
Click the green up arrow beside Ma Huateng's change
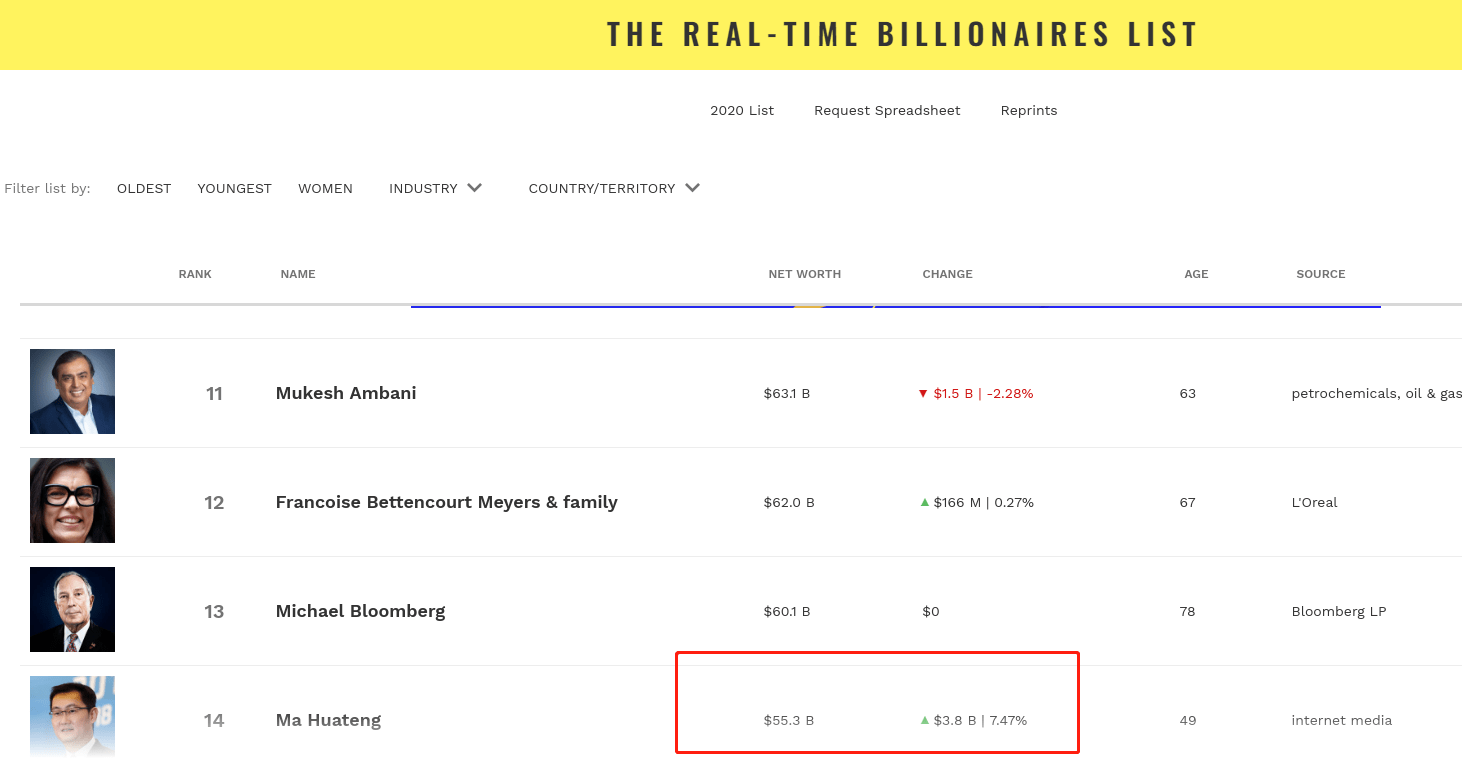[x=925, y=720]
